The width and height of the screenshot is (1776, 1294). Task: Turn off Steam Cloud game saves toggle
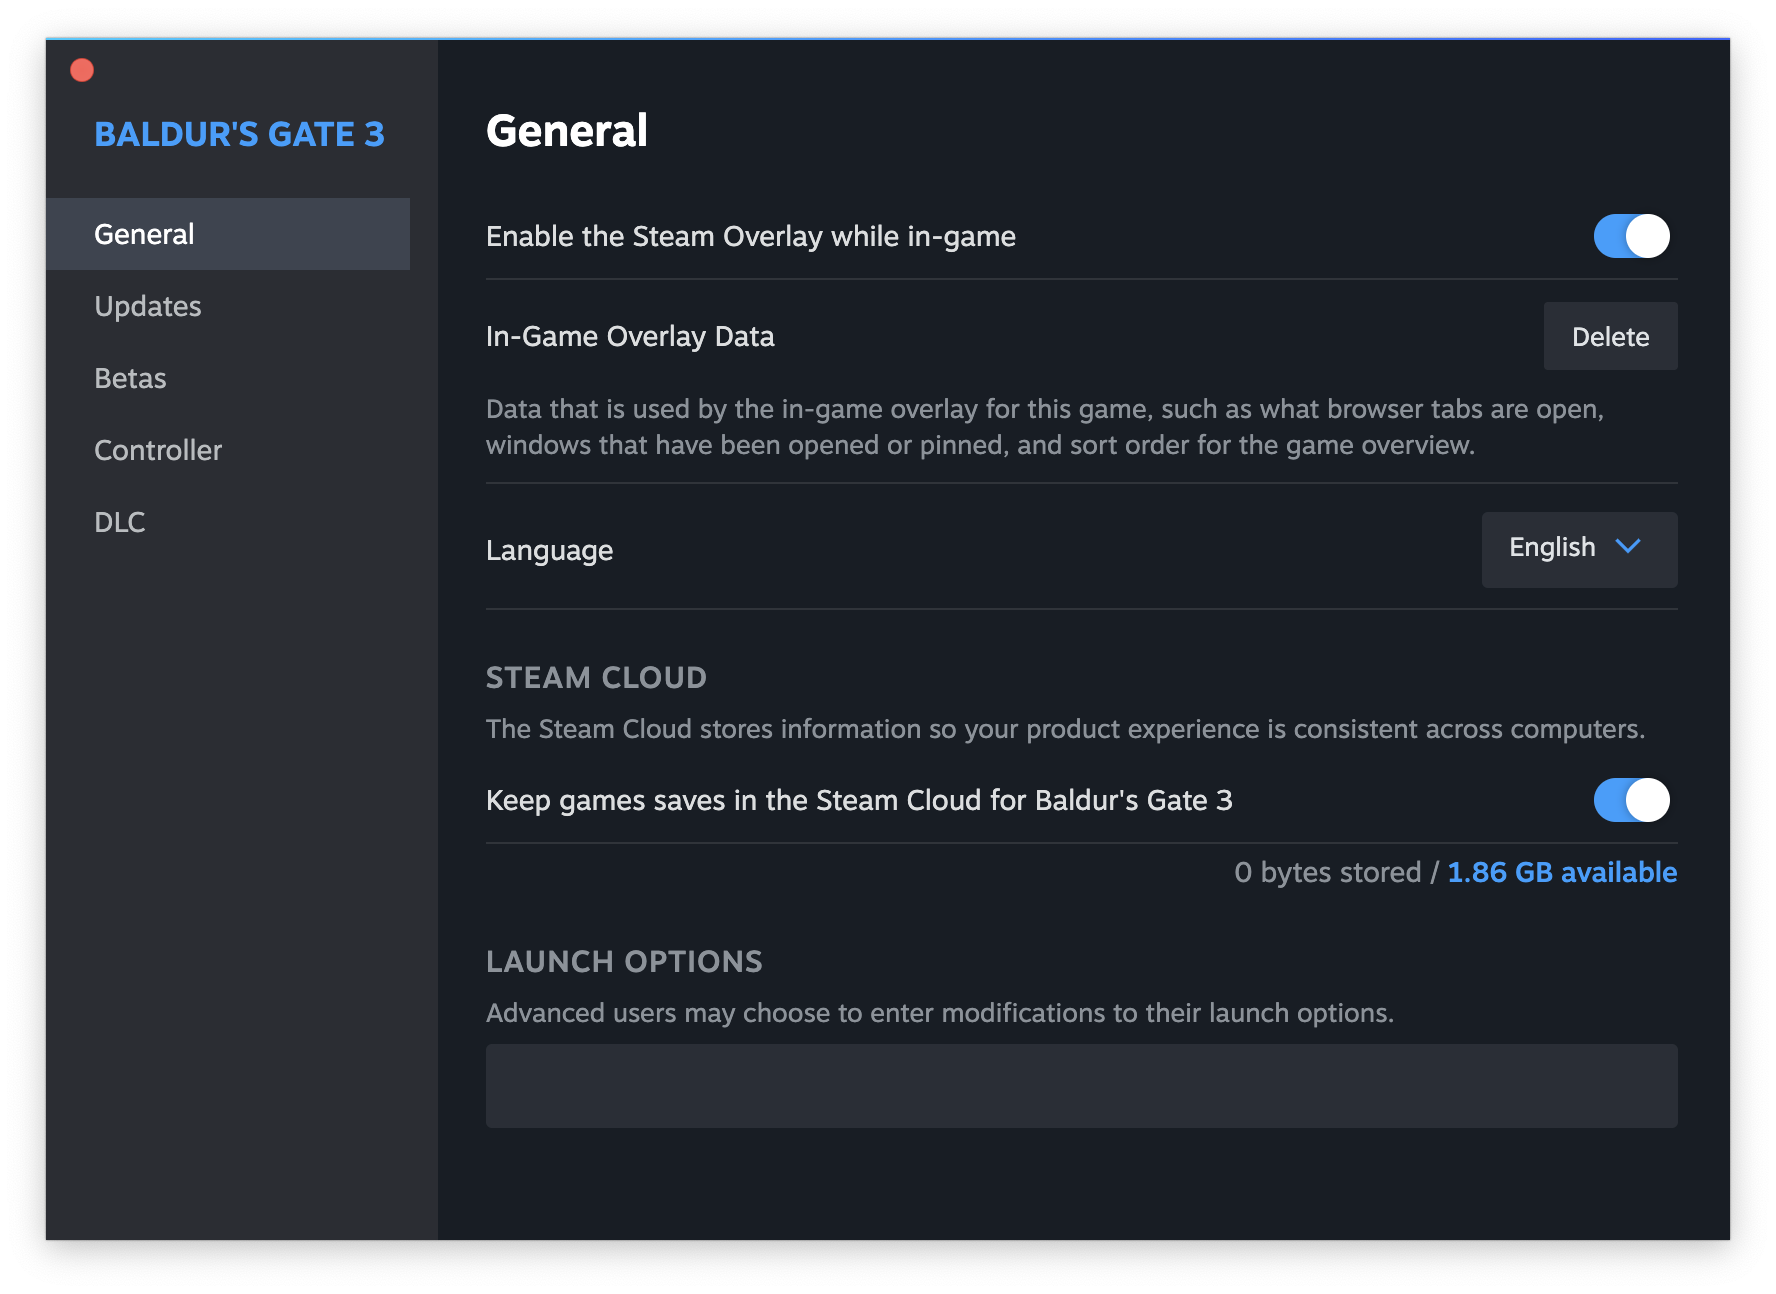point(1631,800)
